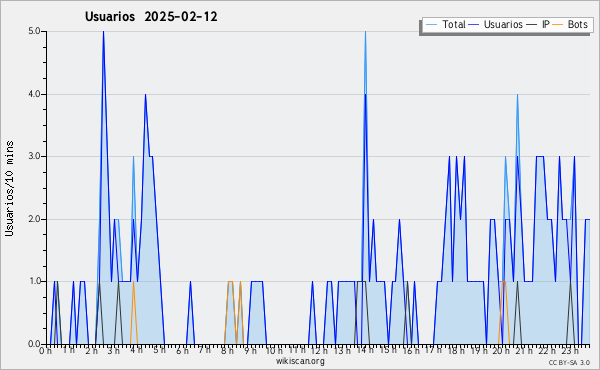Click the 3.0 y-axis tick label
This screenshot has width=600, height=370.
pos(34,156)
